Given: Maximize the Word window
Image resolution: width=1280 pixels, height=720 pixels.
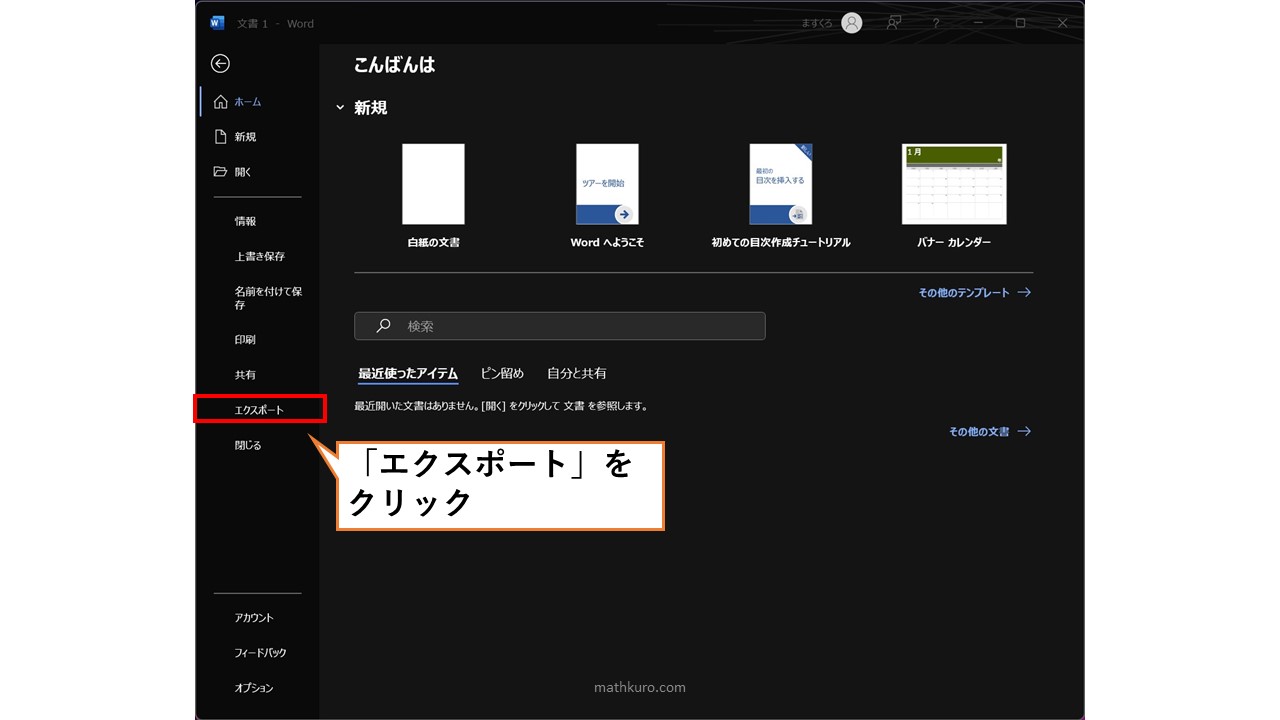Looking at the screenshot, I should coord(1020,23).
